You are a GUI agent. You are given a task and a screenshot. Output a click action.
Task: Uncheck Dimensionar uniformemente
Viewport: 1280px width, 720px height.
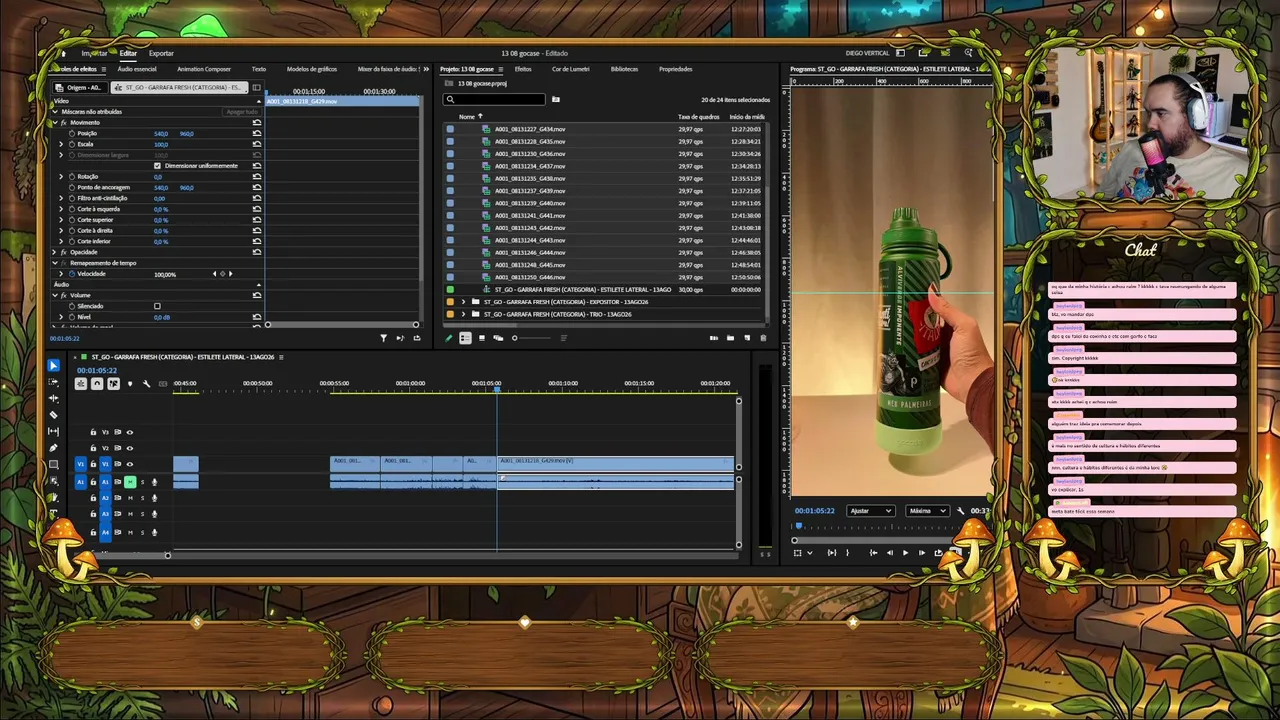[157, 166]
